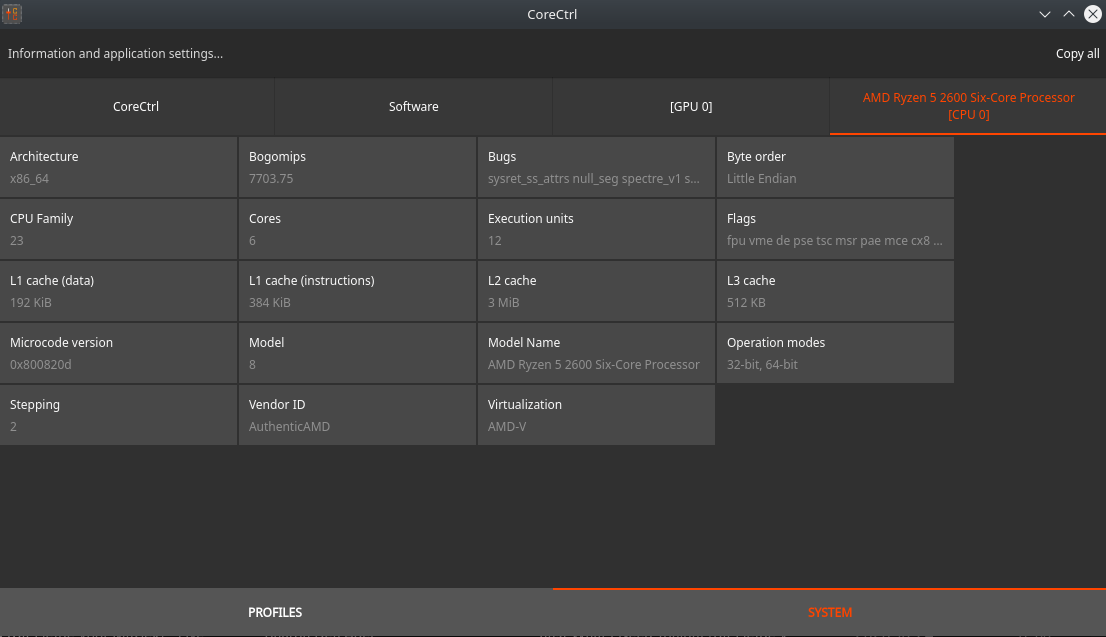Open the SYSTEM section at bottom
The width and height of the screenshot is (1106, 637).
click(829, 612)
